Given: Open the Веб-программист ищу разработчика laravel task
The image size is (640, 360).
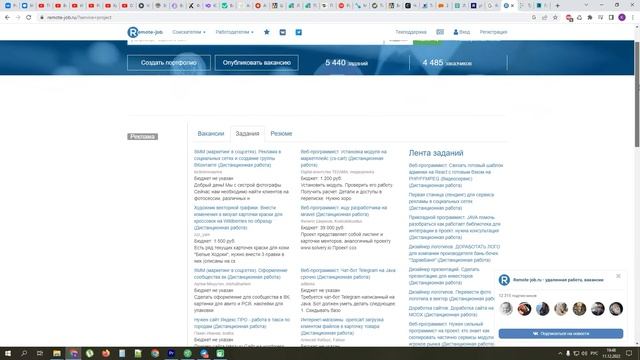Looking at the screenshot, I should pos(344,211).
